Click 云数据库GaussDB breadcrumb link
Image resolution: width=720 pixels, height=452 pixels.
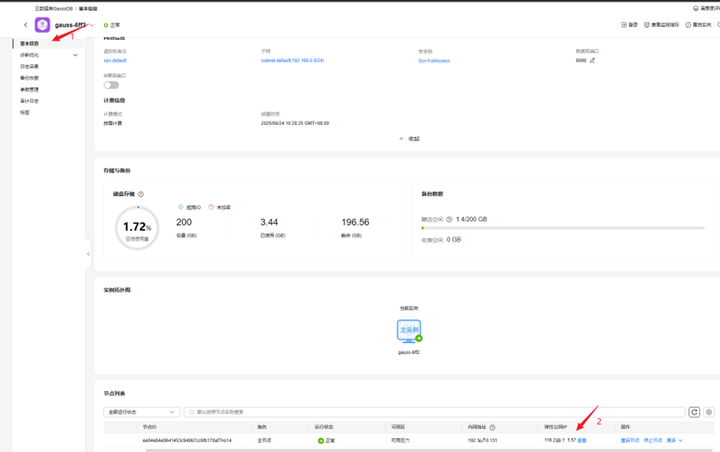coord(54,9)
